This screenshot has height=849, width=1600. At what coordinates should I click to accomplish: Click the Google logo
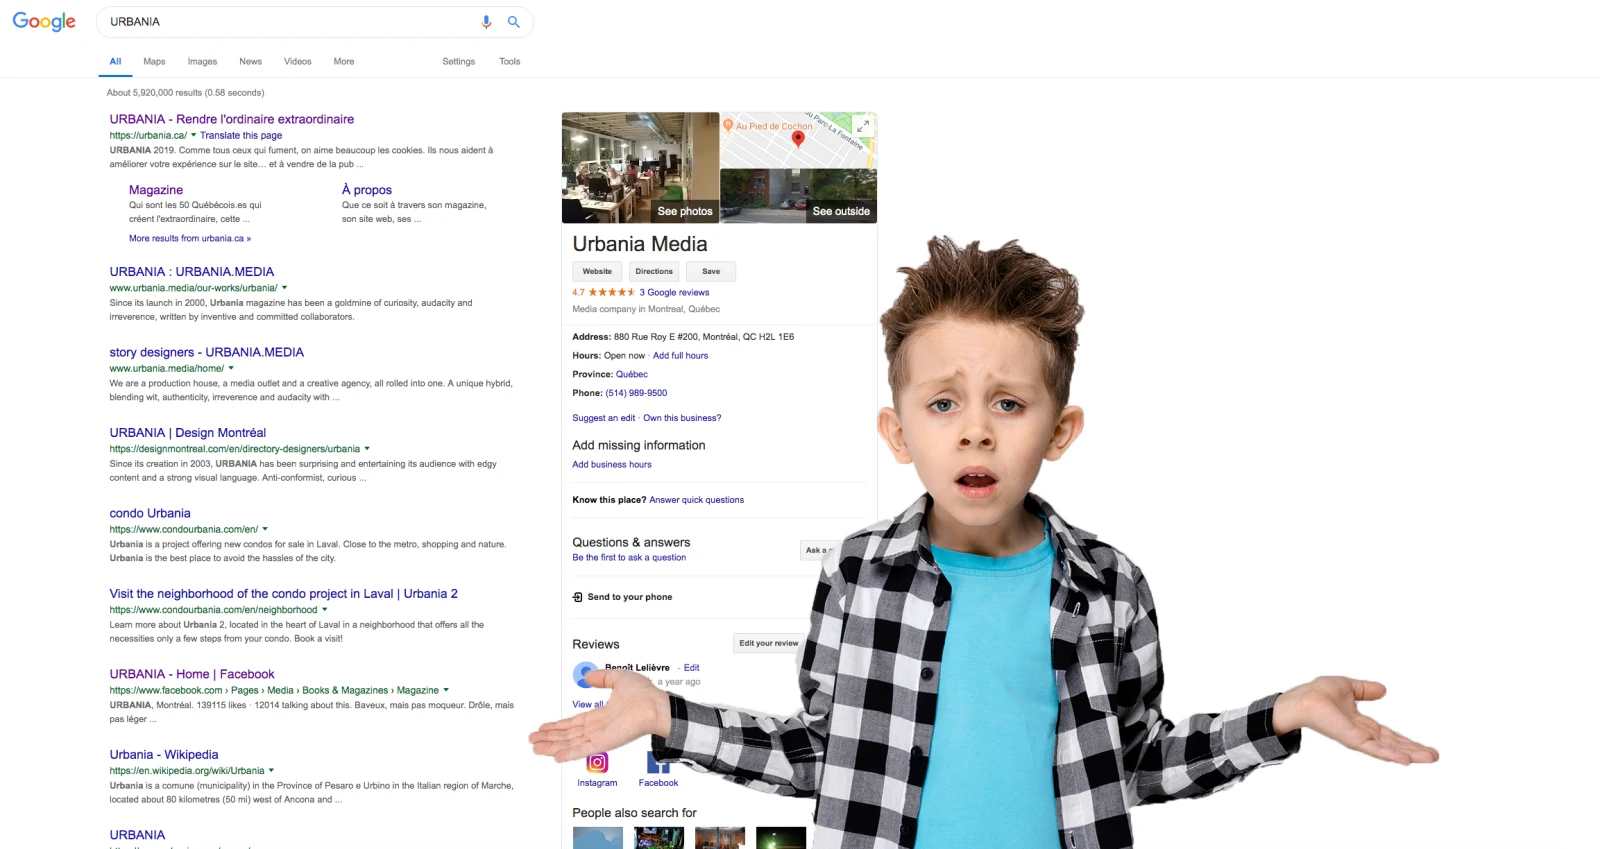pyautogui.click(x=44, y=22)
